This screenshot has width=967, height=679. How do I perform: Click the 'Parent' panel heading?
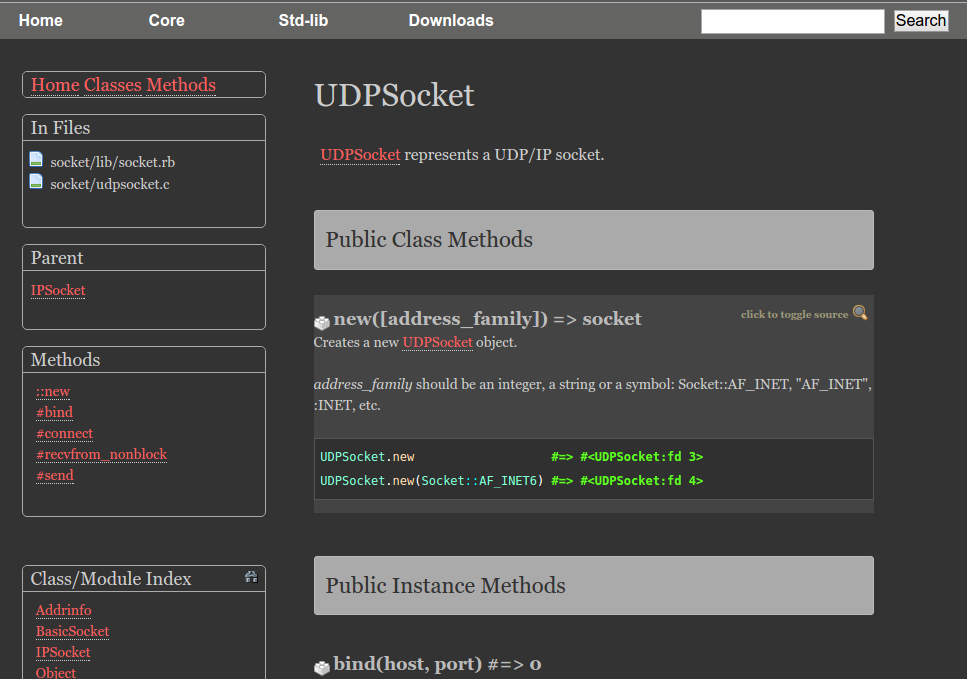pyautogui.click(x=57, y=258)
